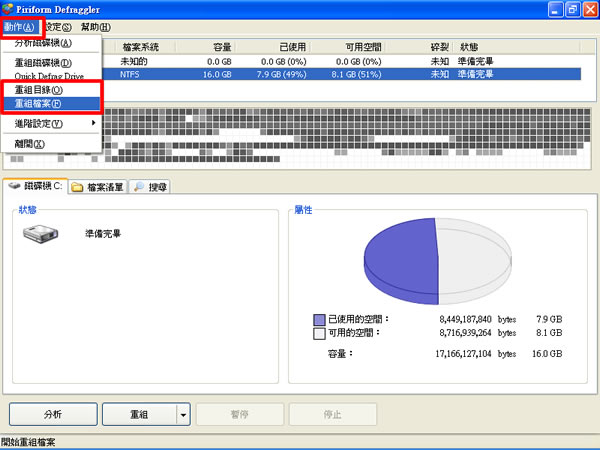The image size is (600, 450).
Task: Select Quick Defrag Drive menu entry
Action: 51,76
